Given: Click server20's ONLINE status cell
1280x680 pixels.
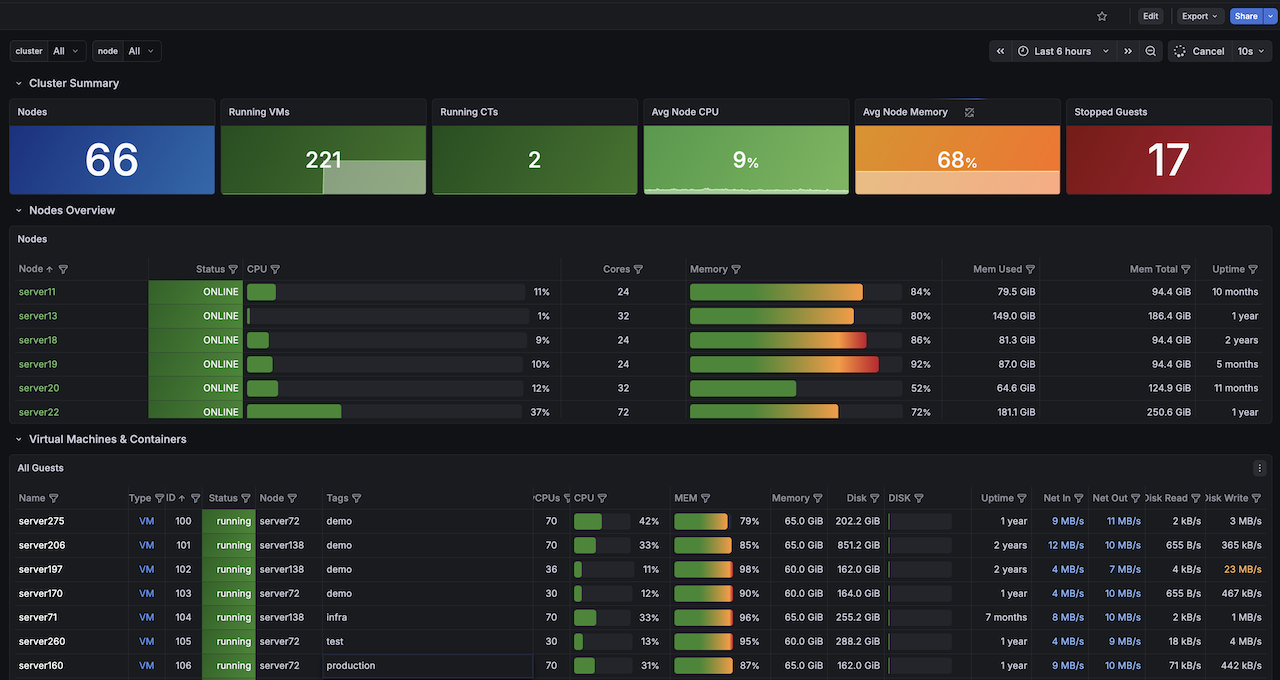Looking at the screenshot, I should tap(195, 388).
